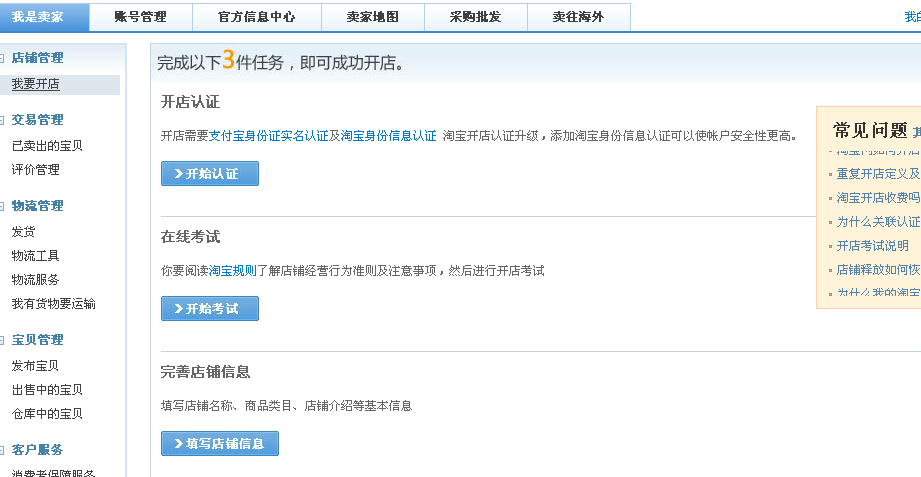Click 发布宝贝 in the sidebar
This screenshot has width=921, height=477.
click(x=35, y=366)
